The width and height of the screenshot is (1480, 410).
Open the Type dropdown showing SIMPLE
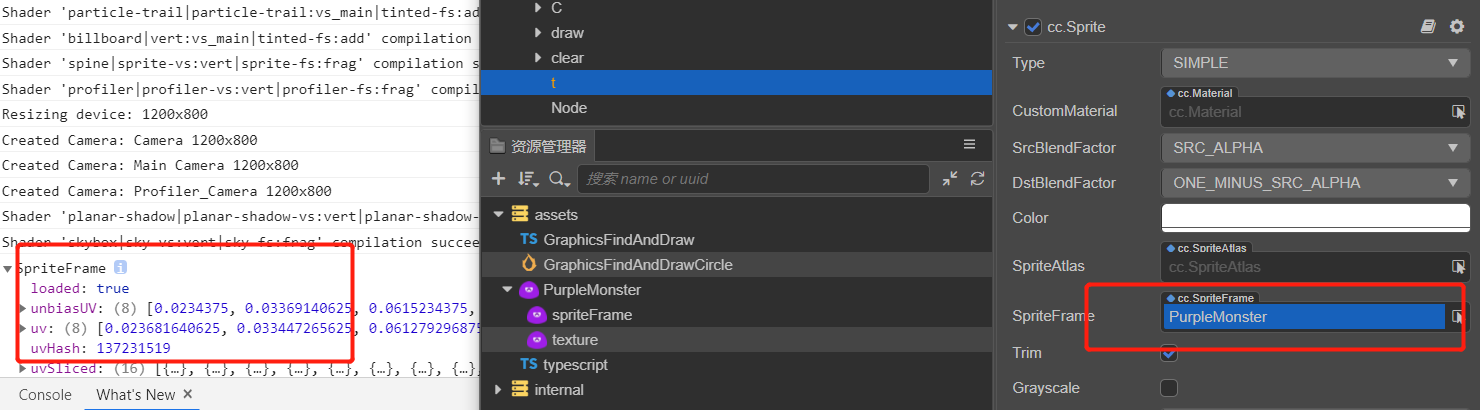click(1315, 63)
